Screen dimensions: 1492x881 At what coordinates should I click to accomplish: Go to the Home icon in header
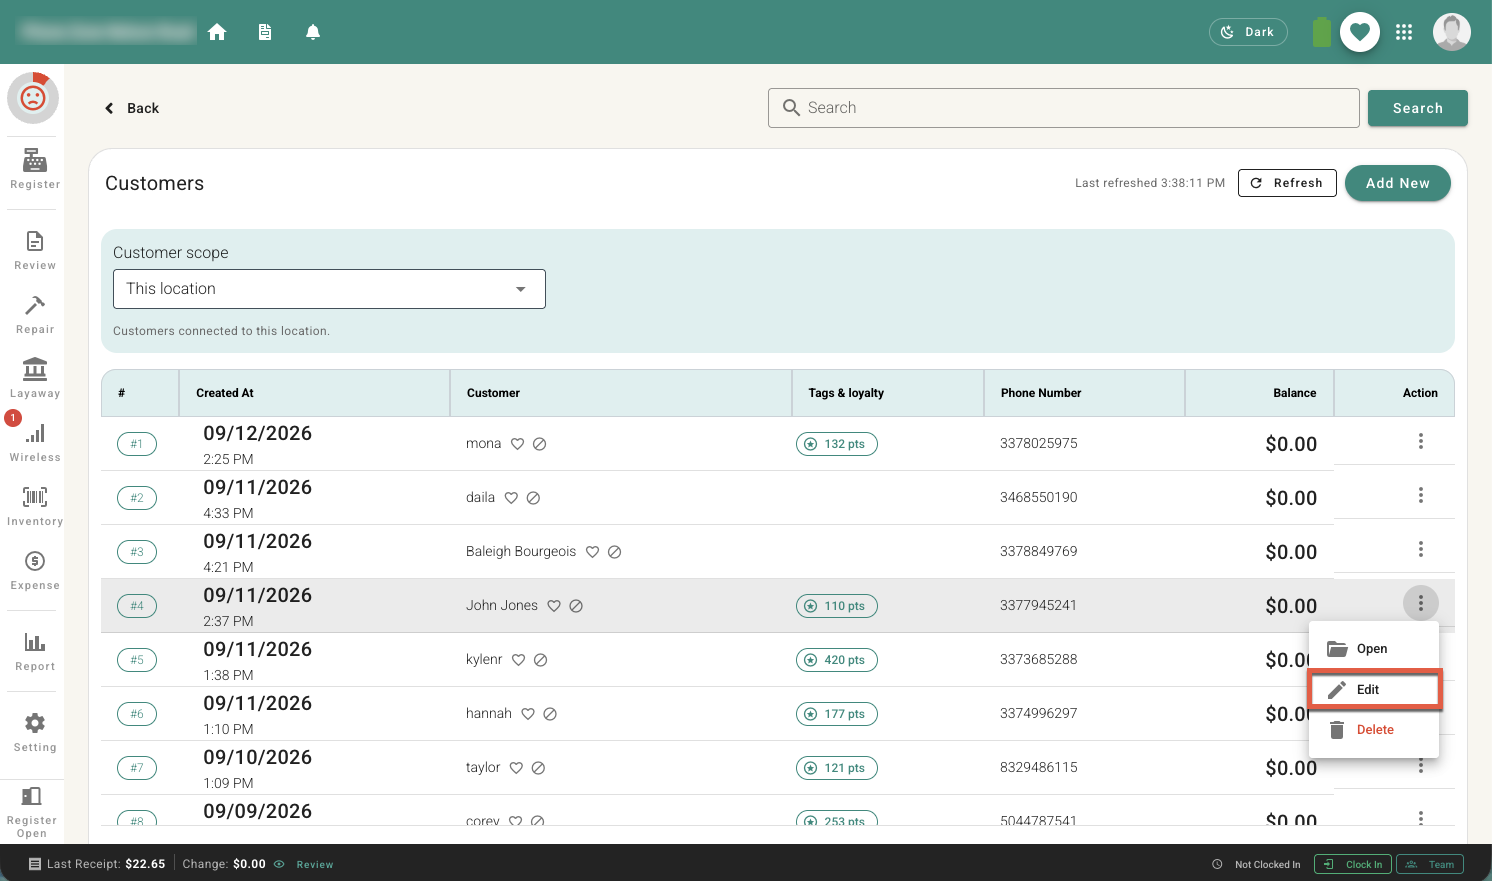coord(217,32)
